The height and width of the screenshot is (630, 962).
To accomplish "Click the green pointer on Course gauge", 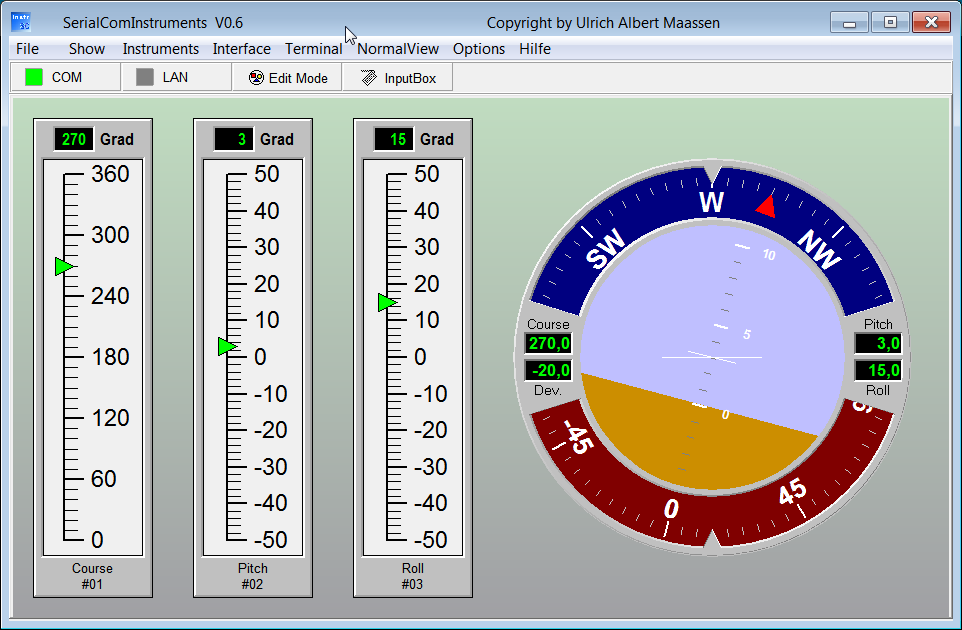I will pos(64,267).
